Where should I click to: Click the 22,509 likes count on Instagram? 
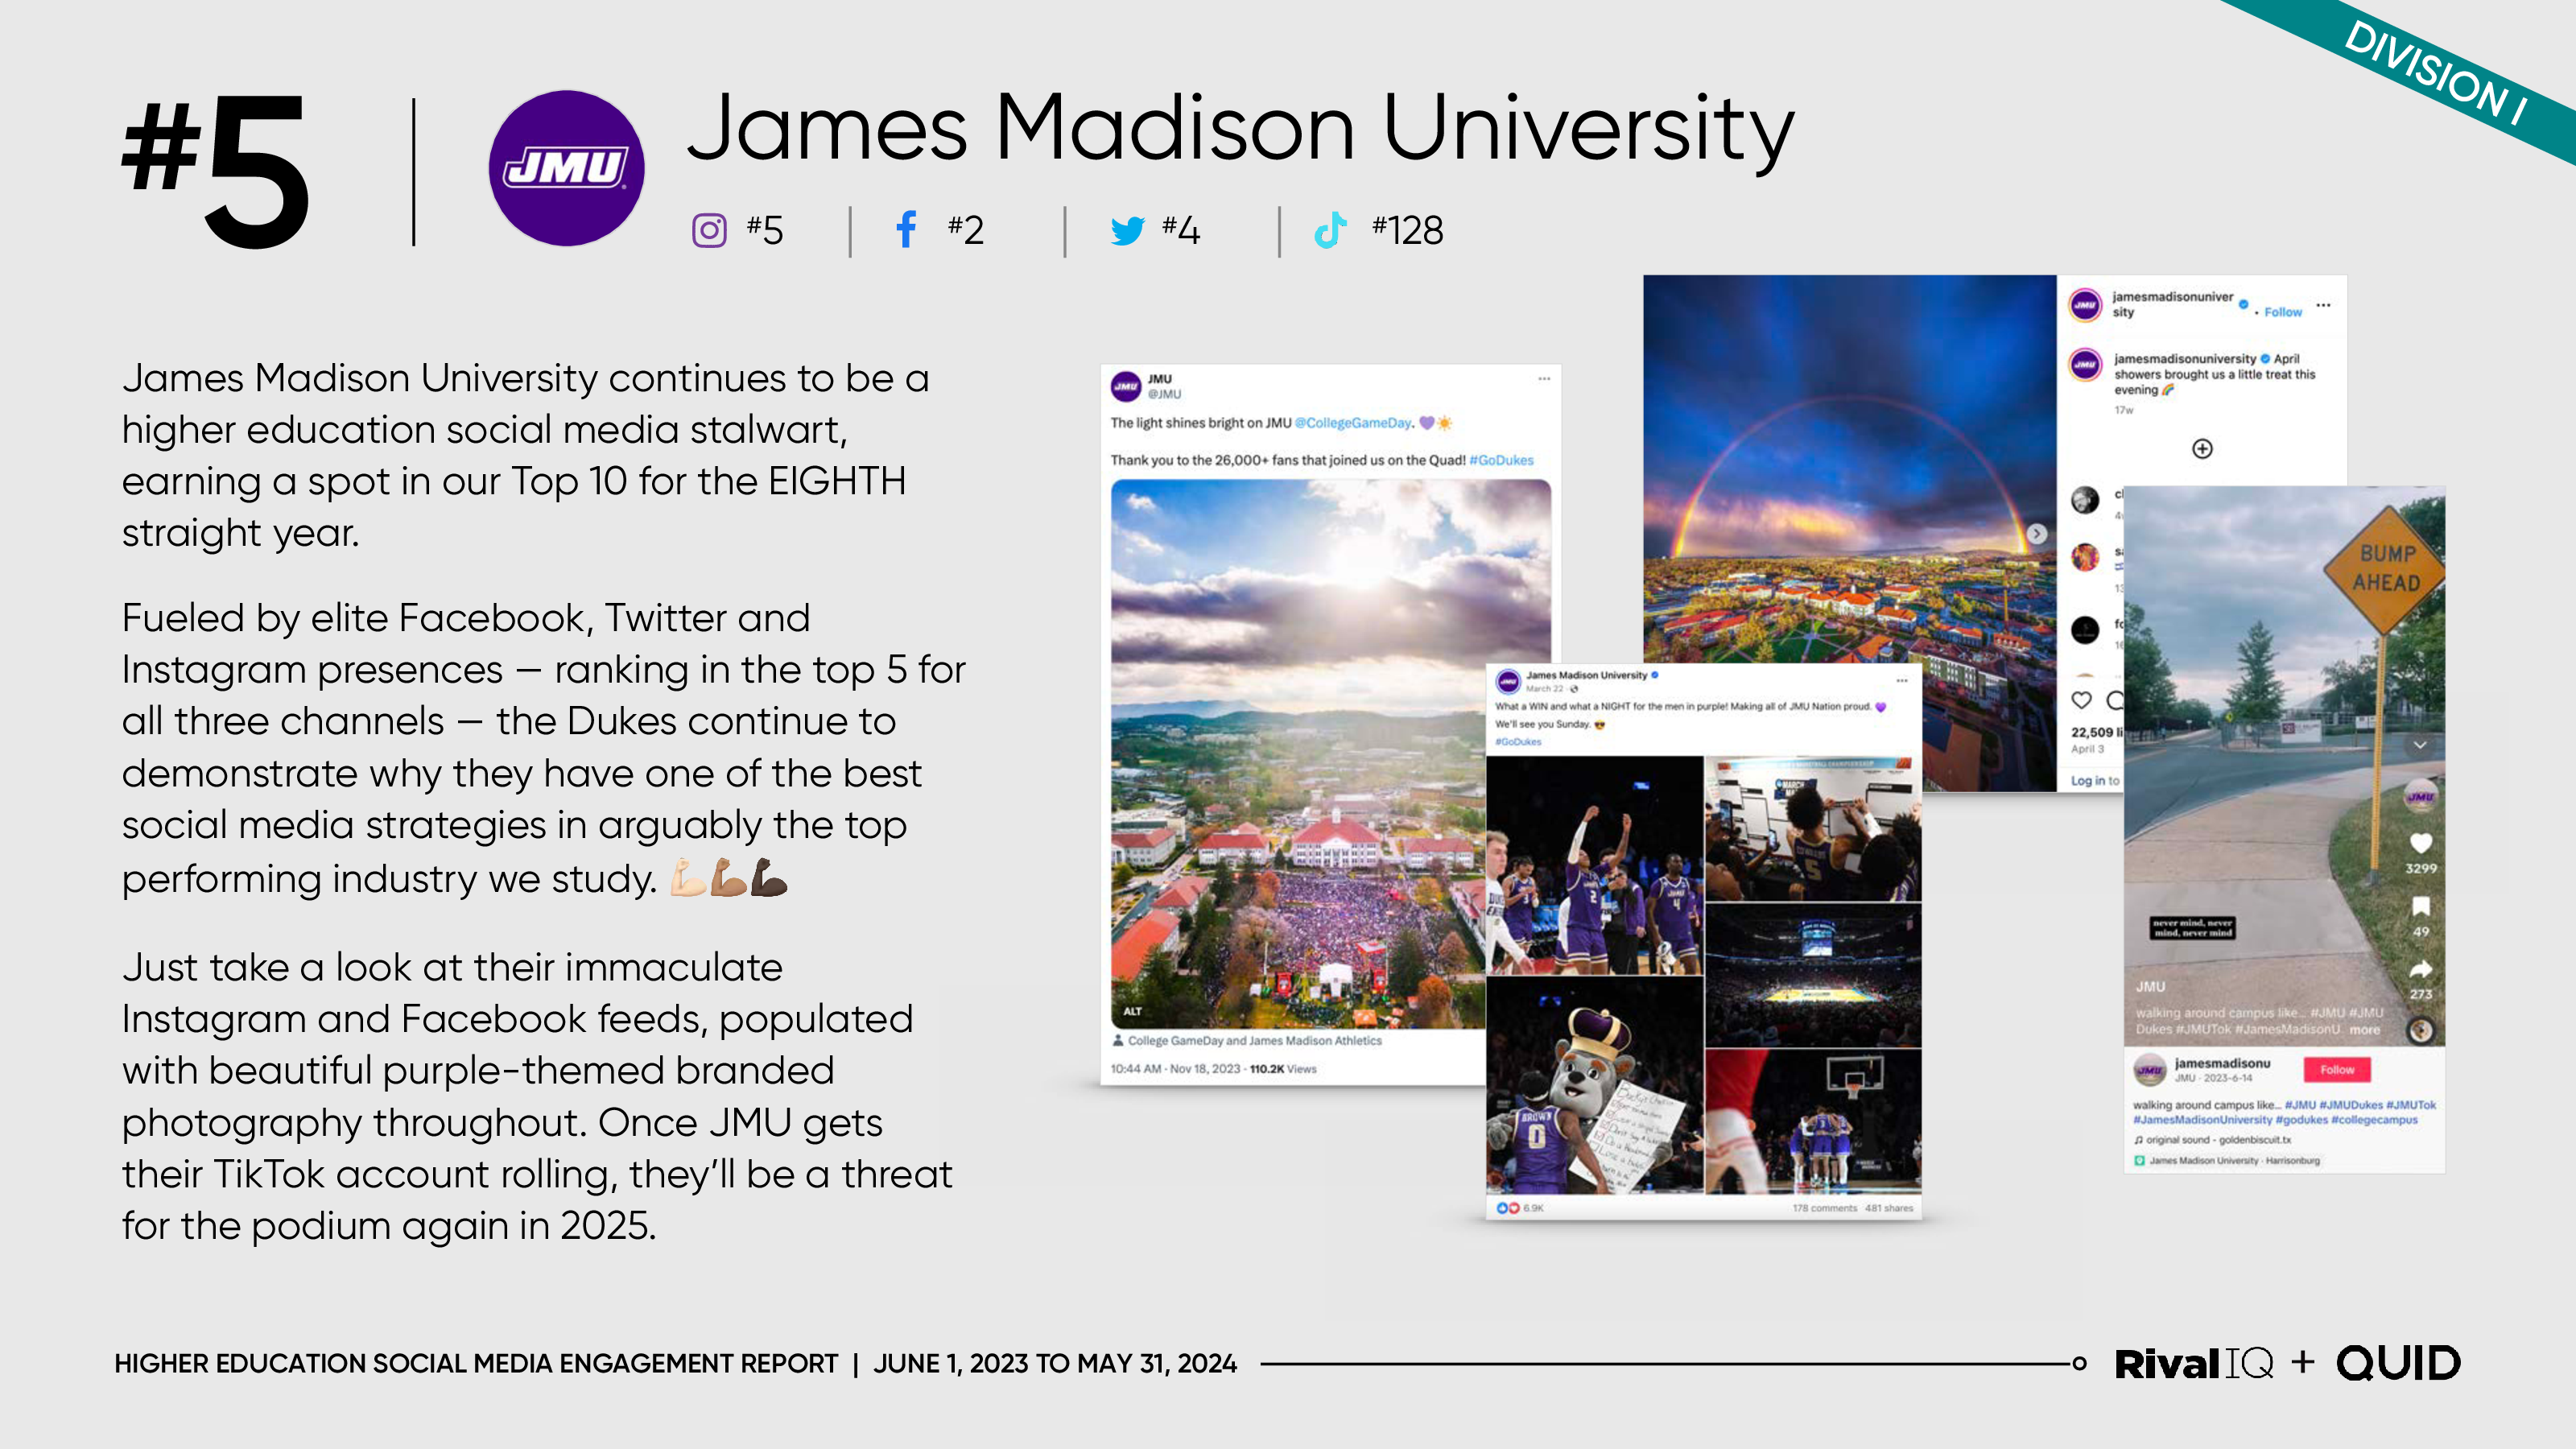coord(2096,732)
